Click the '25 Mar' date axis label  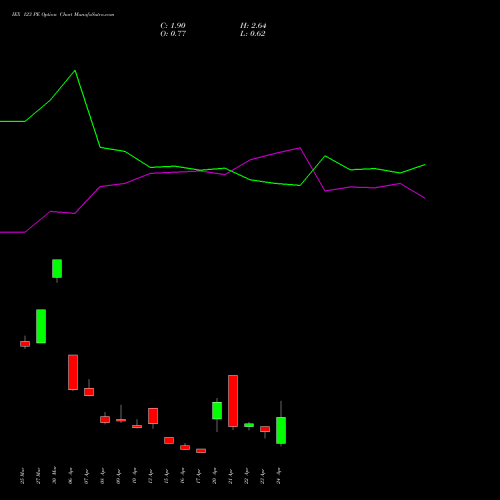click(22, 476)
